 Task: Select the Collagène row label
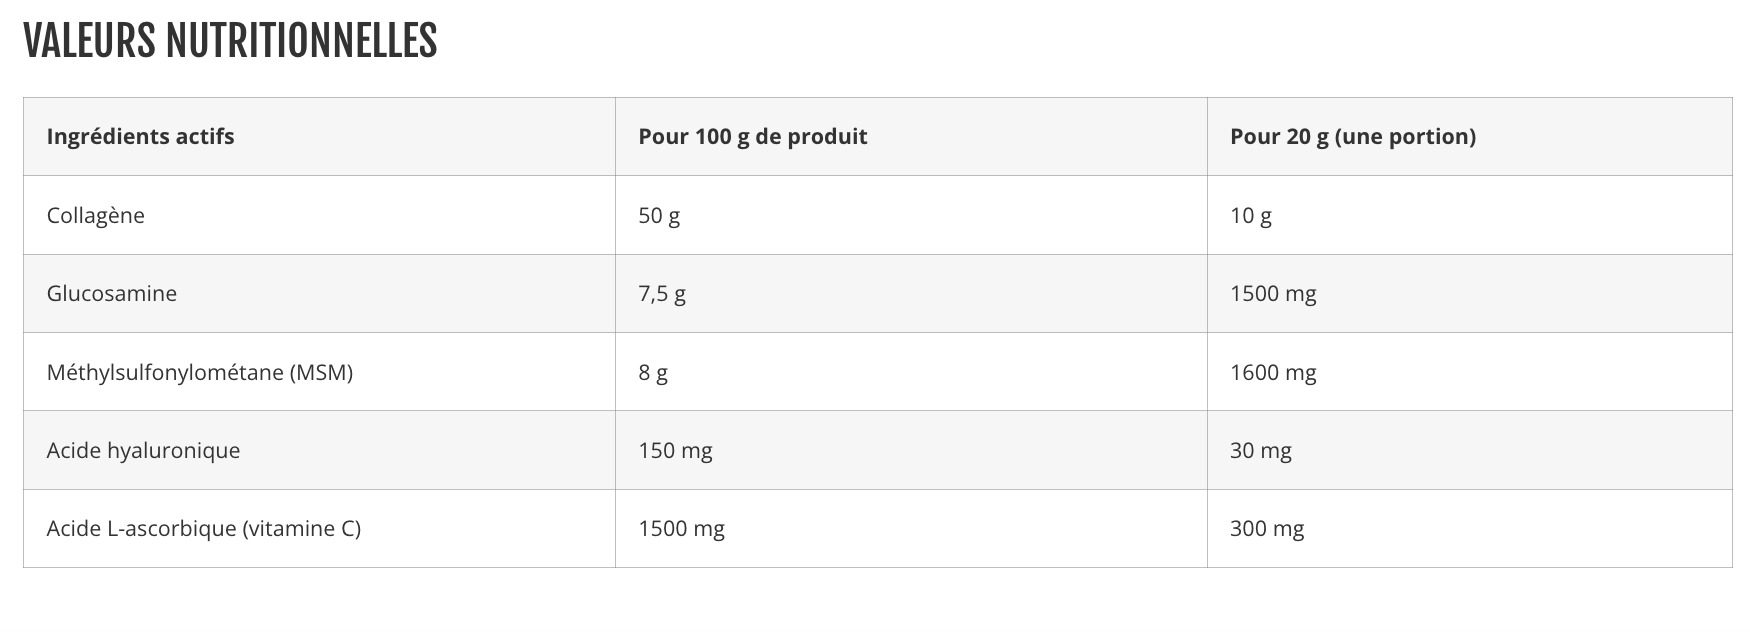click(x=96, y=216)
